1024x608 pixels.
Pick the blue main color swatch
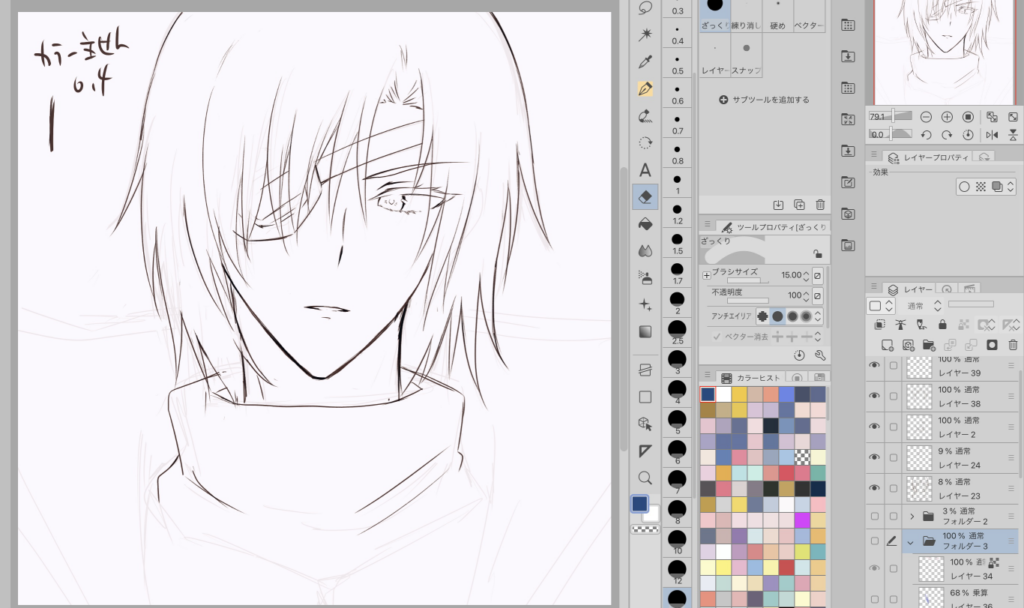(x=639, y=503)
